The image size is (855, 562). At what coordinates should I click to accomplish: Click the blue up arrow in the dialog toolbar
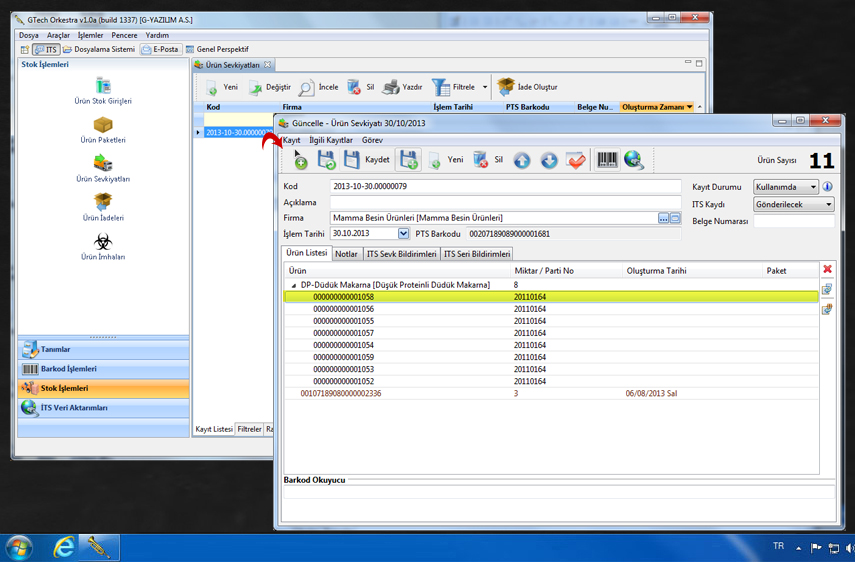[522, 161]
